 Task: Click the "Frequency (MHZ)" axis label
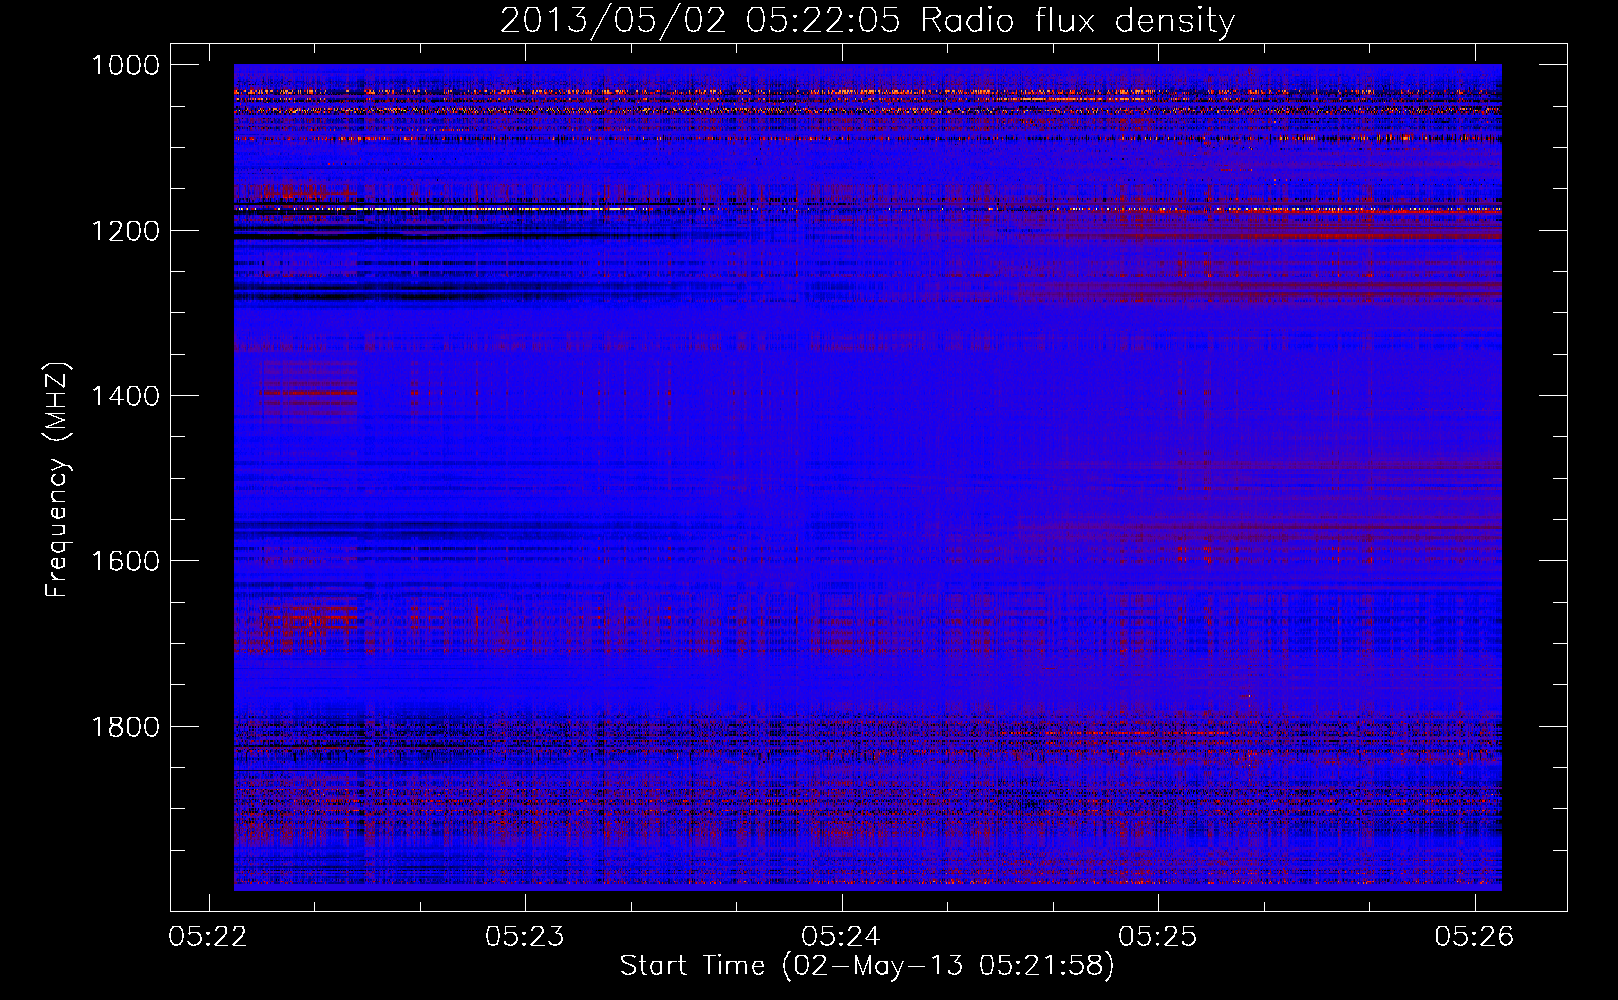[57, 480]
